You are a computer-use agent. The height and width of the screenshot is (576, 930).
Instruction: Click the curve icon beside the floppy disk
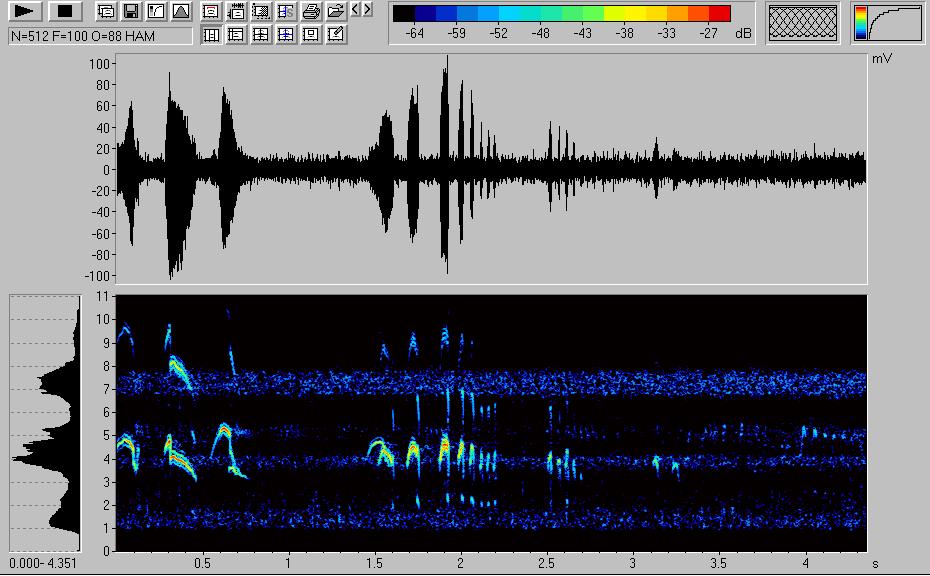[x=155, y=12]
